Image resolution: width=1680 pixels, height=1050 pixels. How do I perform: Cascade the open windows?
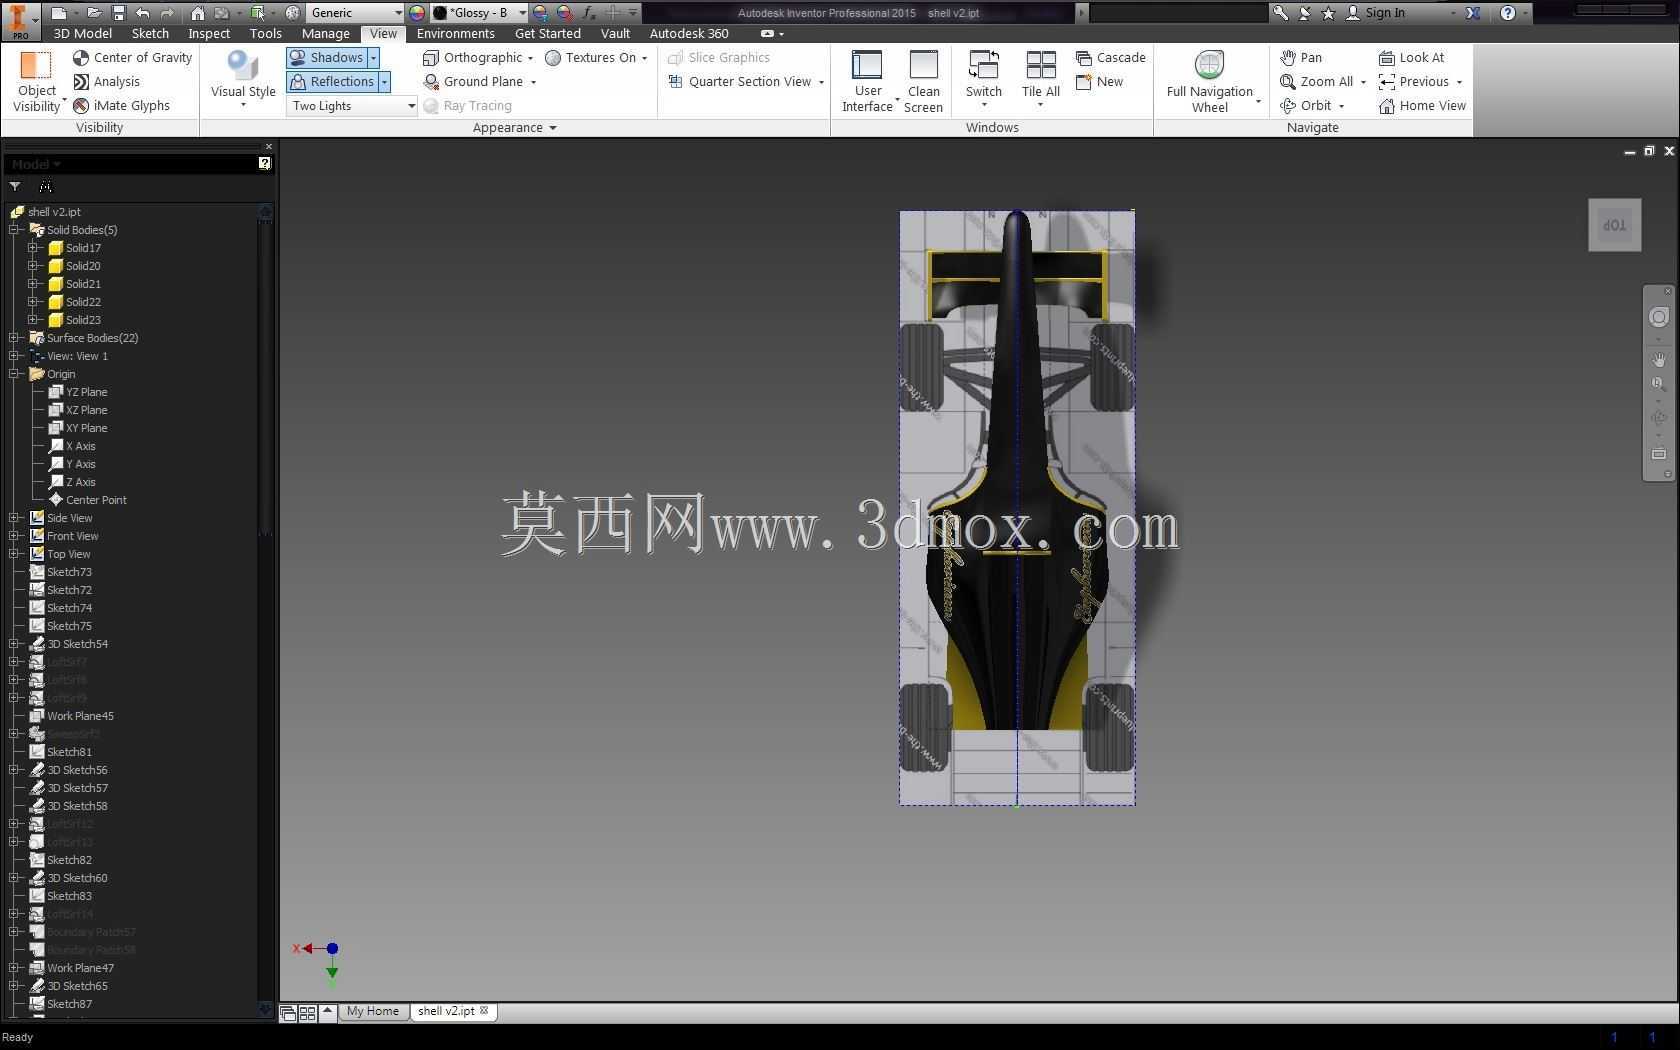coord(1111,58)
